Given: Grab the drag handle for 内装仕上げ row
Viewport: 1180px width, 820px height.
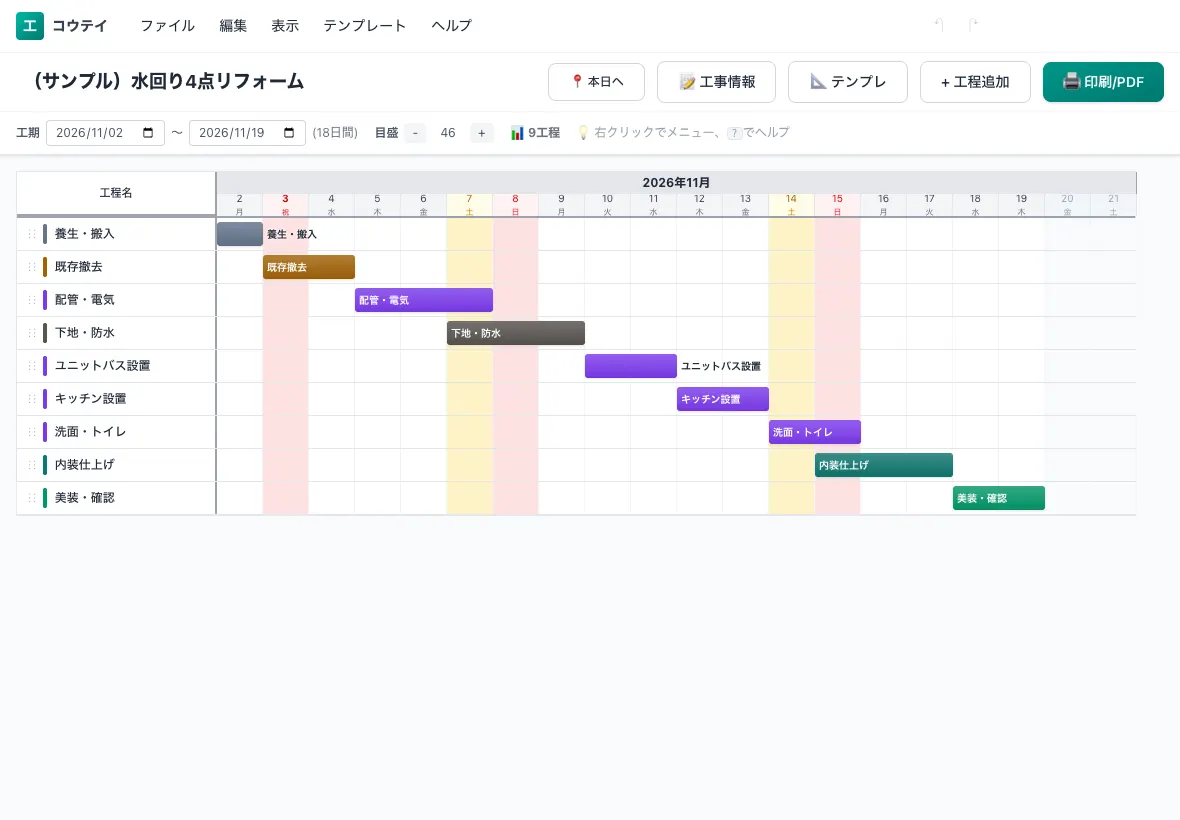Looking at the screenshot, I should (x=32, y=466).
